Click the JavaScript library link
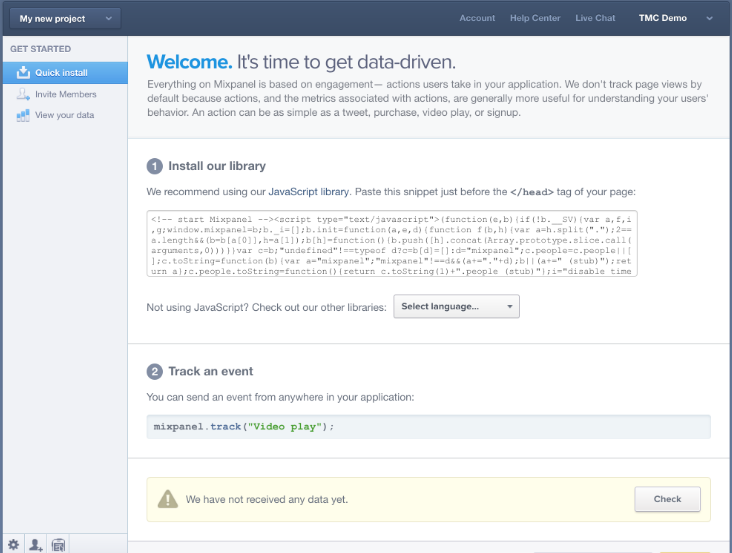 tap(309, 192)
